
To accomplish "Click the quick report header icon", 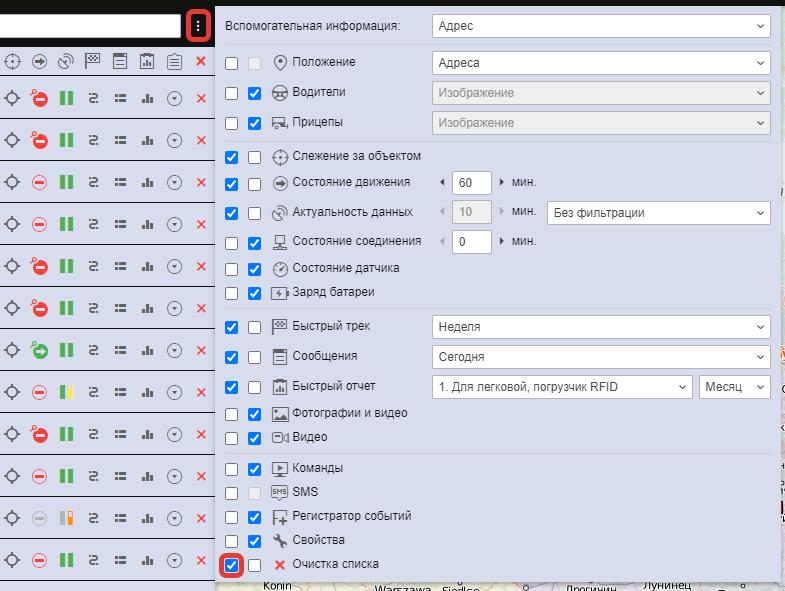I will tap(147, 61).
